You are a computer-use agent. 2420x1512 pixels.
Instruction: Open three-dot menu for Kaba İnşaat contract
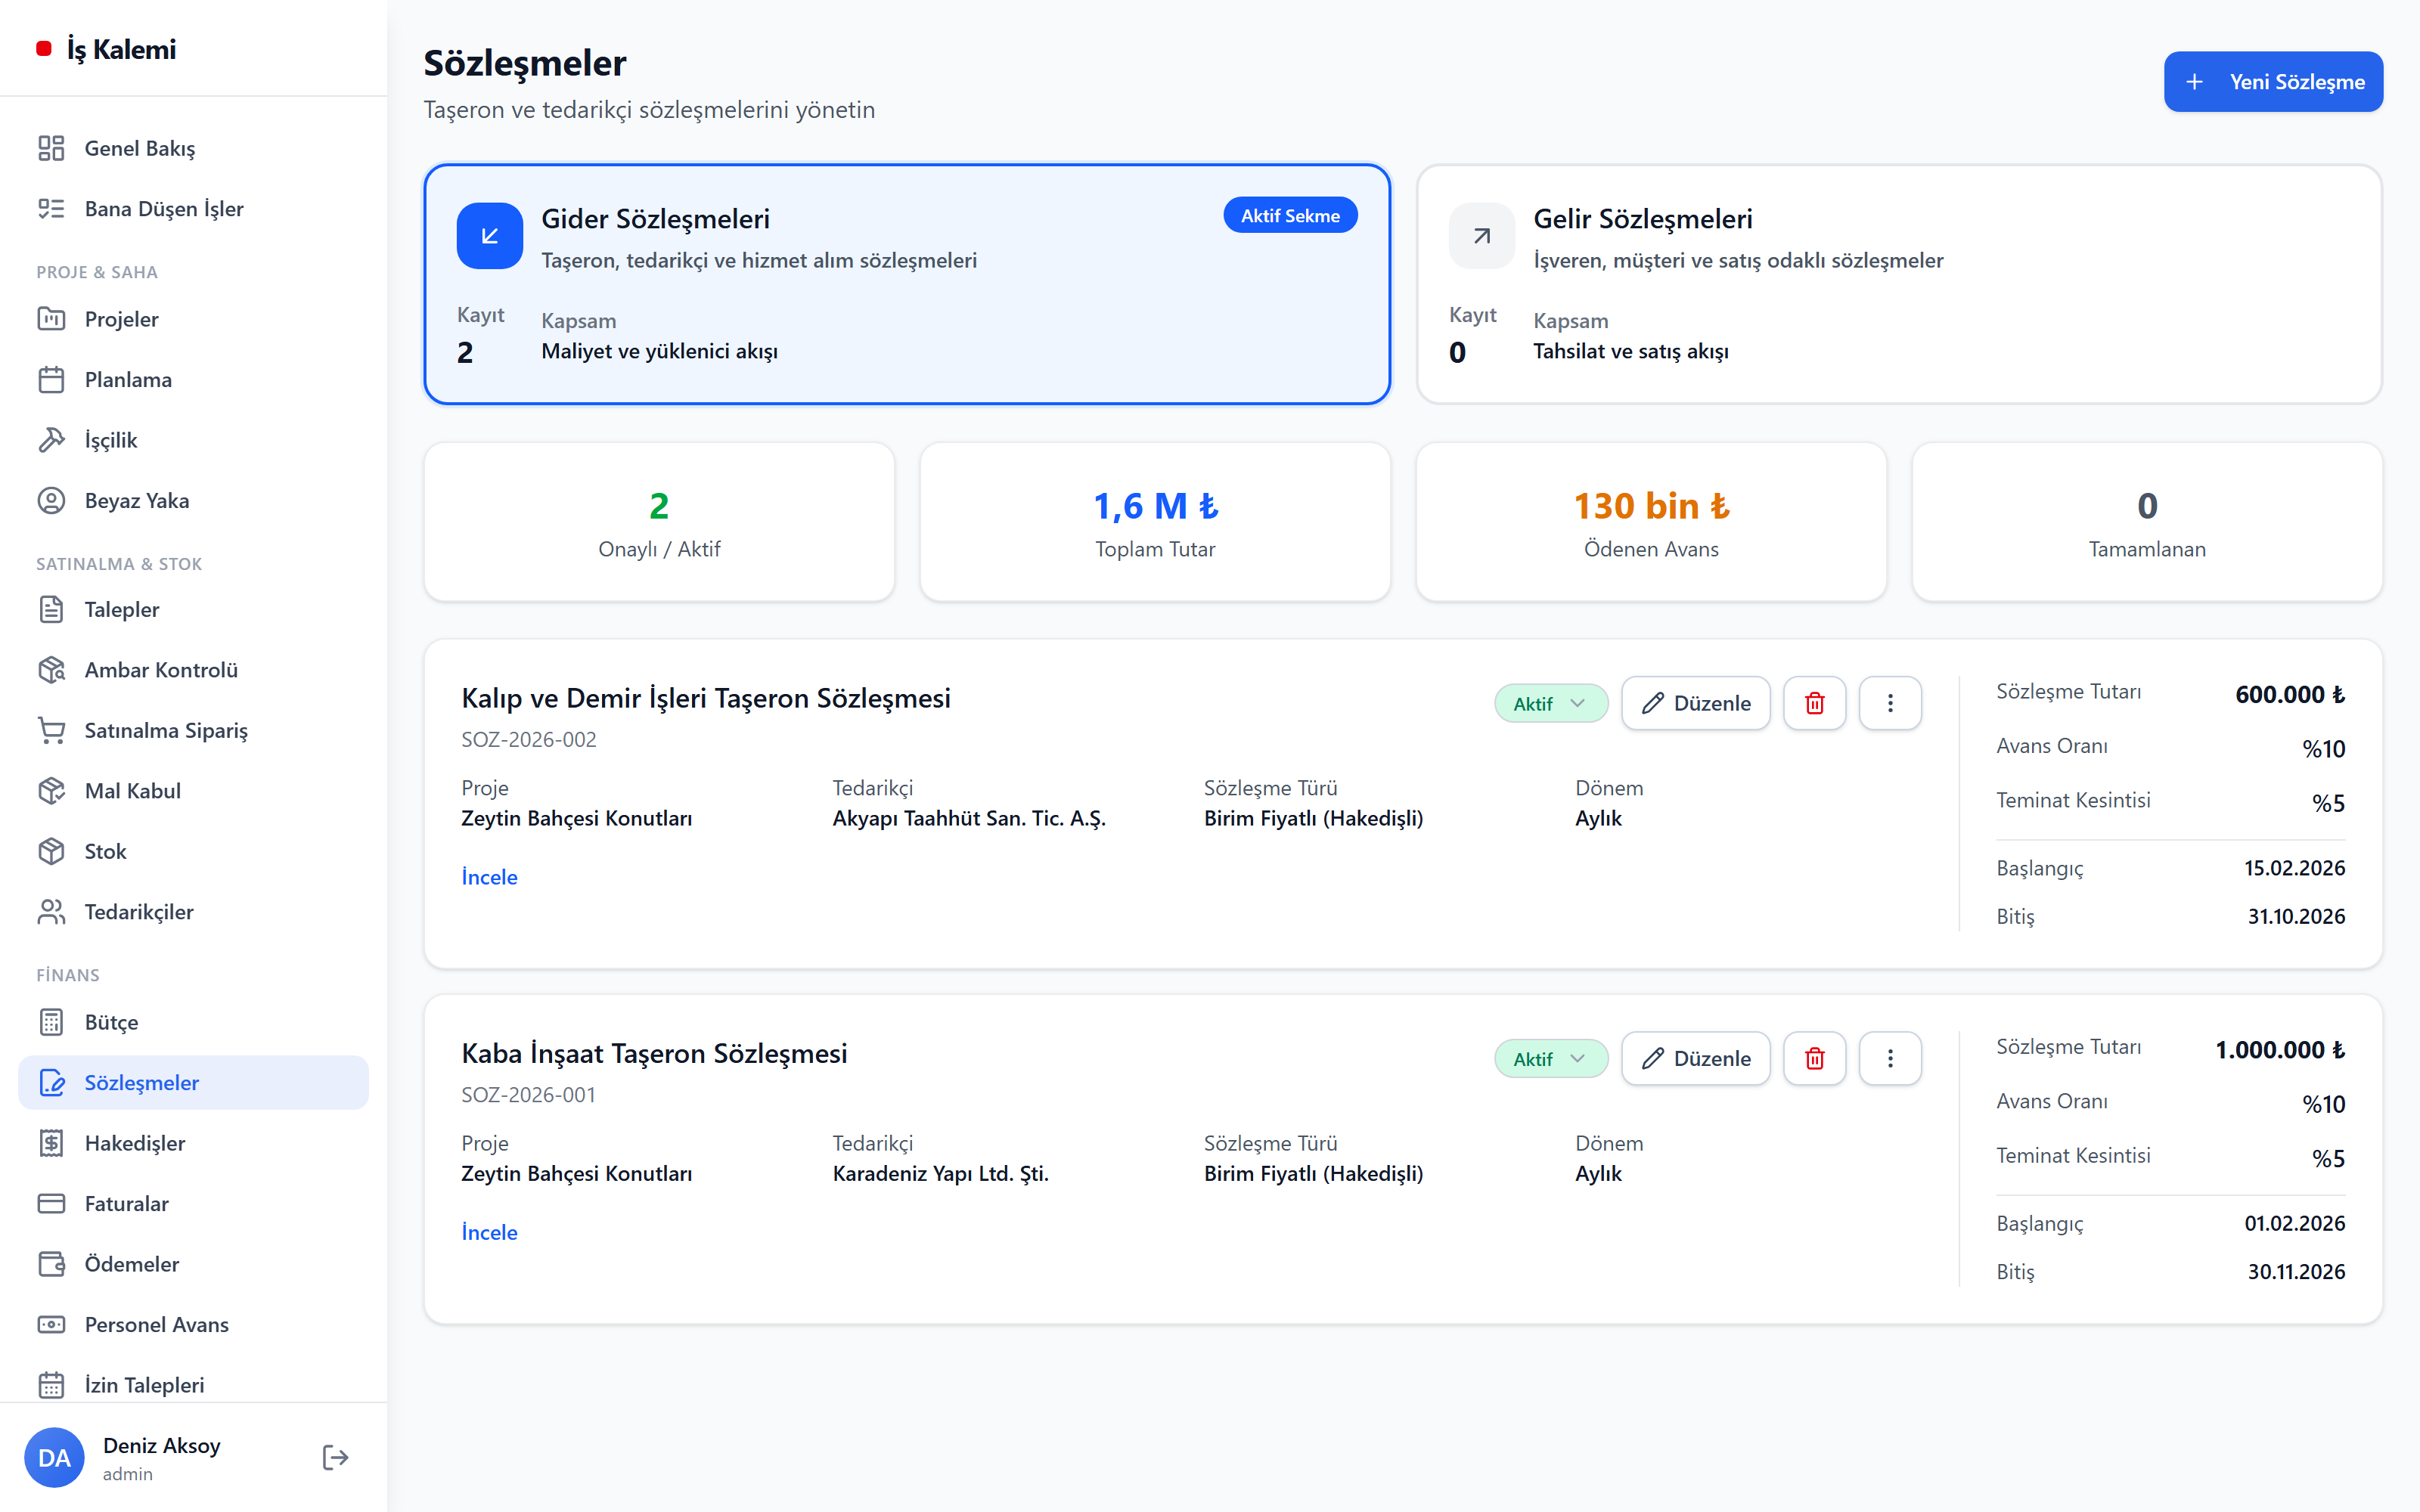pyautogui.click(x=1889, y=1058)
